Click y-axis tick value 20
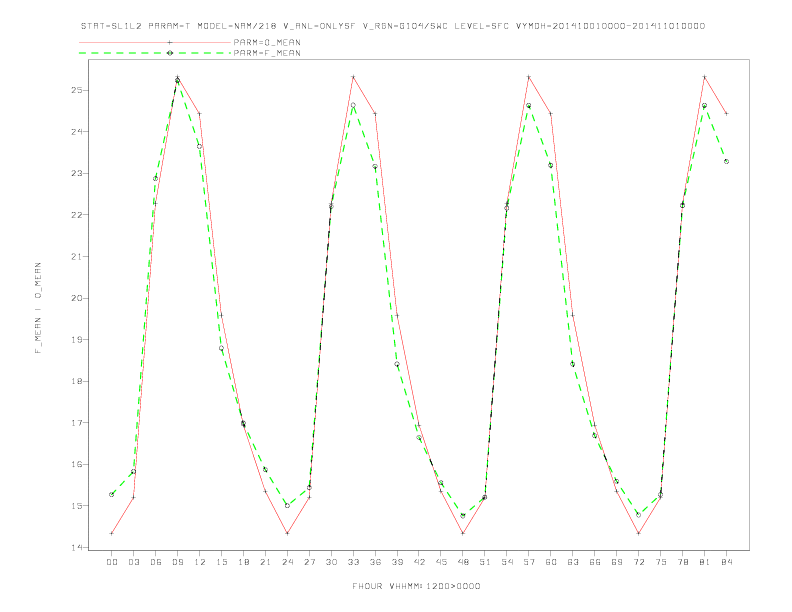This screenshot has height=612, width=792. (76, 298)
